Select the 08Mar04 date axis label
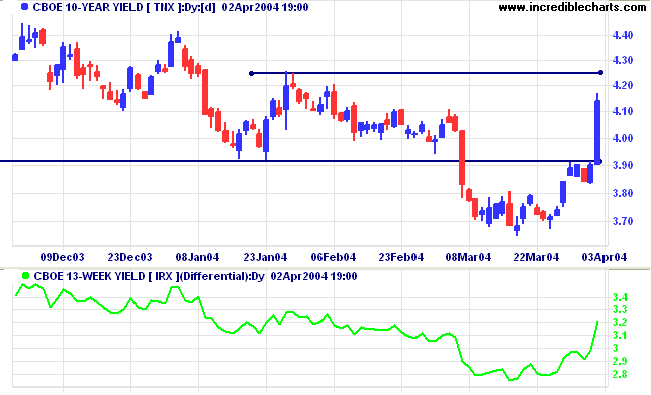 [468, 258]
